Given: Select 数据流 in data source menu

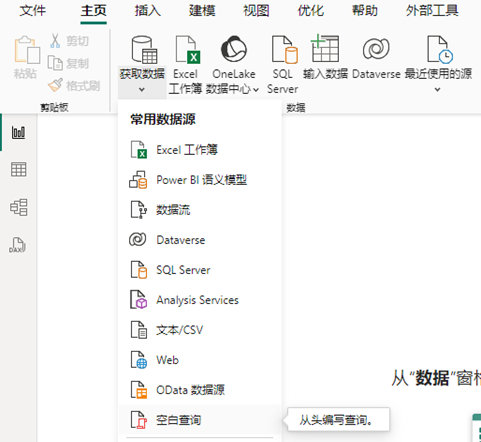Looking at the screenshot, I should [200, 210].
